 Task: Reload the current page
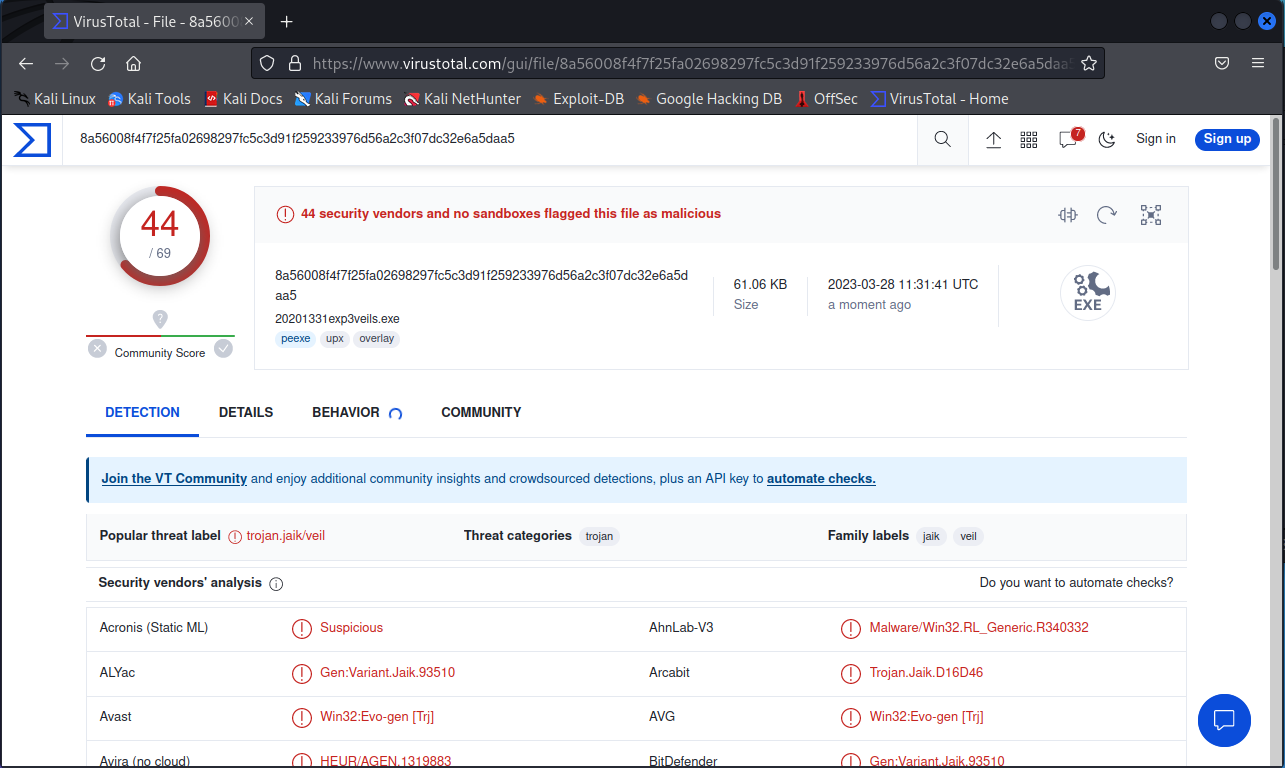[98, 63]
